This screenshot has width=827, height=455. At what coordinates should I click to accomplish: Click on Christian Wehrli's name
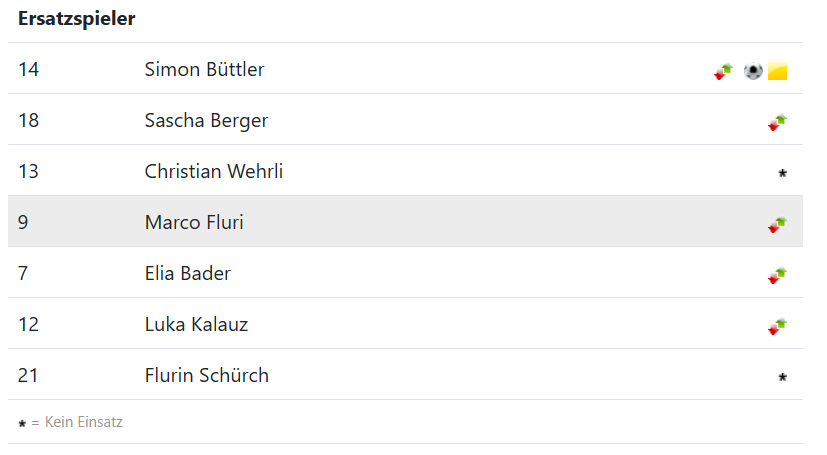point(213,171)
